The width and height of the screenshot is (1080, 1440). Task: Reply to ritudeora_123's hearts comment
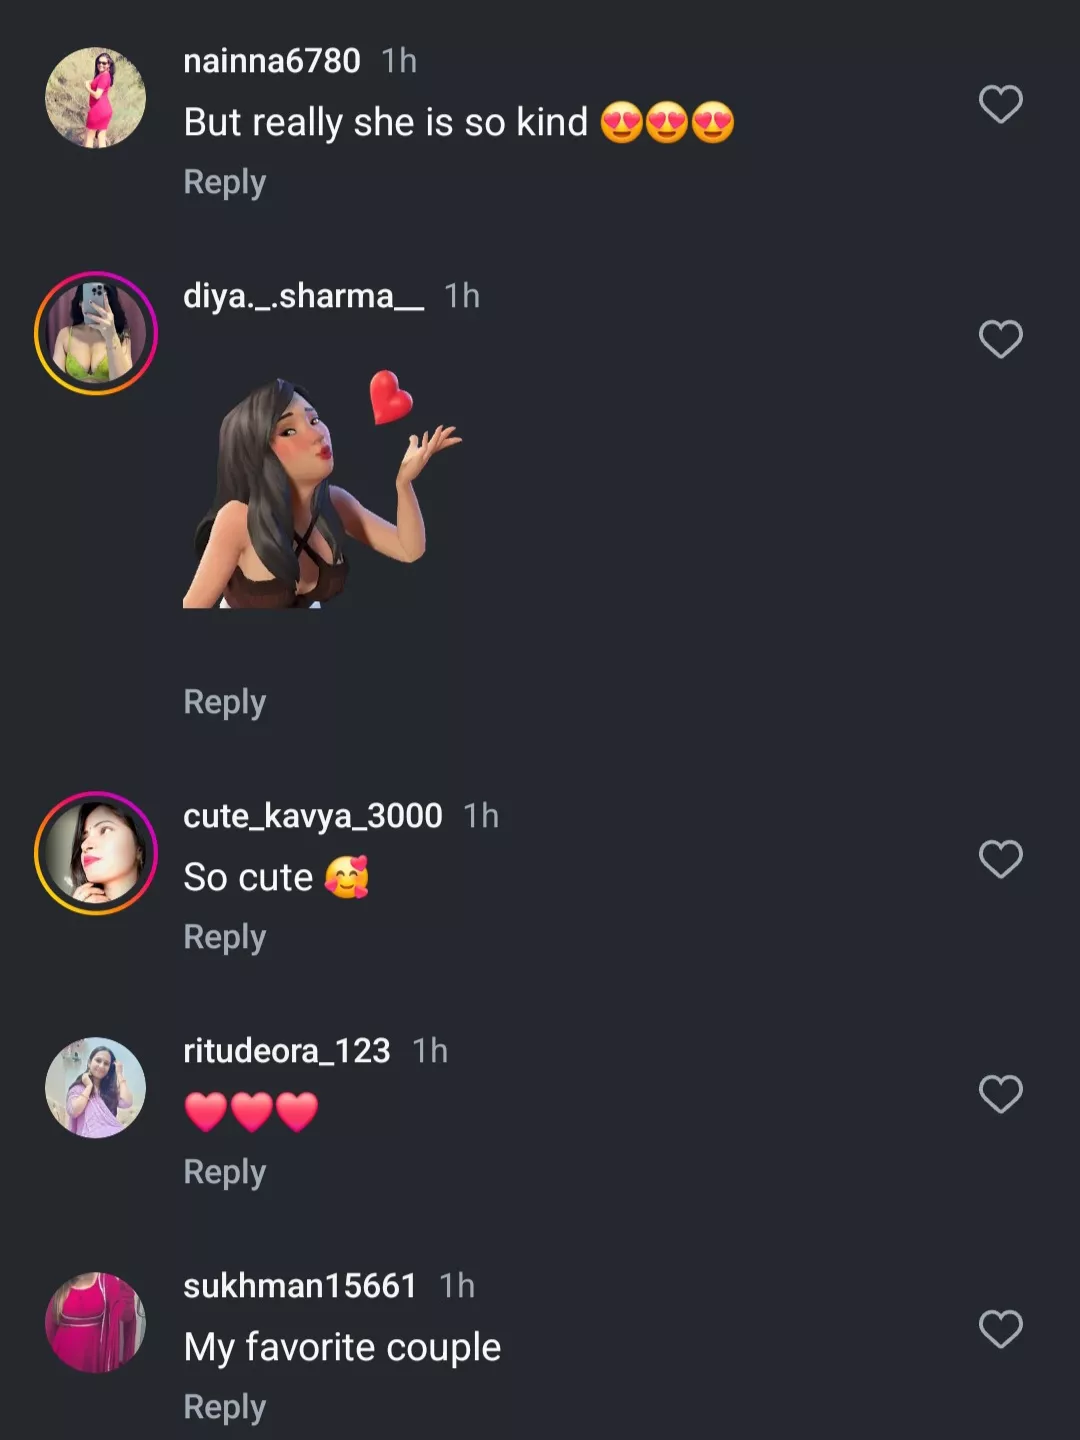point(225,1172)
